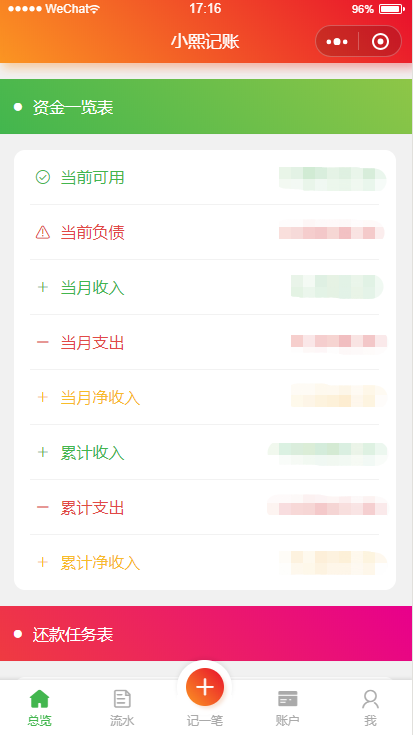Tap the mini-program close target icon

click(x=380, y=42)
